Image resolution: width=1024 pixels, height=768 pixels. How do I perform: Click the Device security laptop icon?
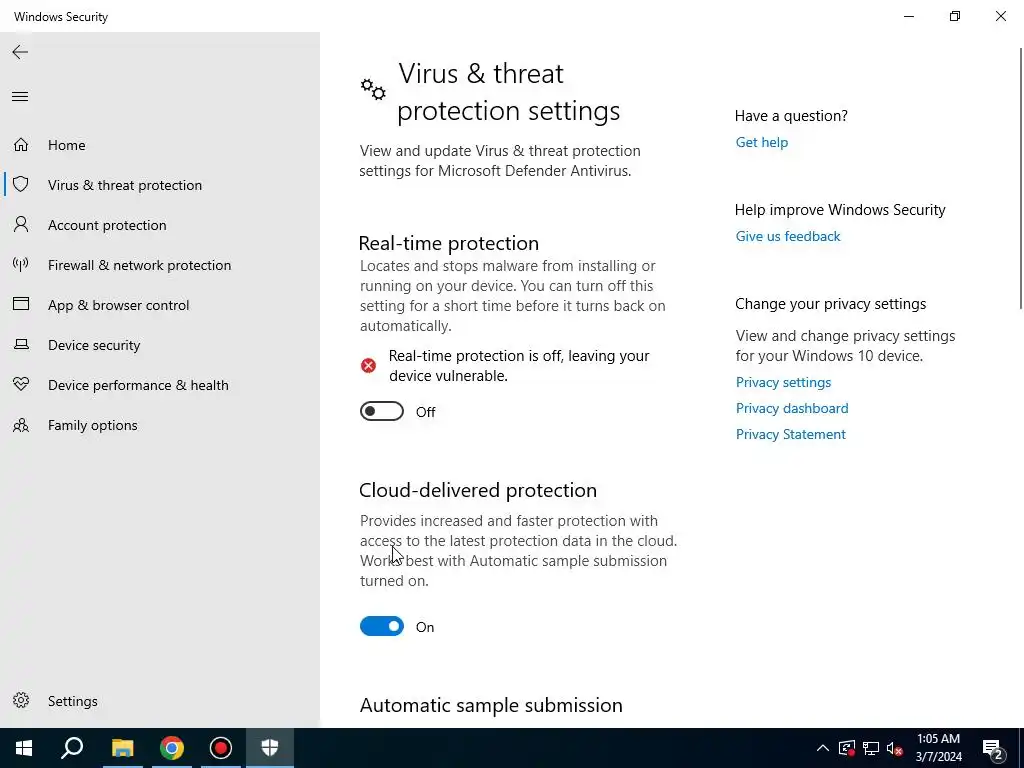21,344
